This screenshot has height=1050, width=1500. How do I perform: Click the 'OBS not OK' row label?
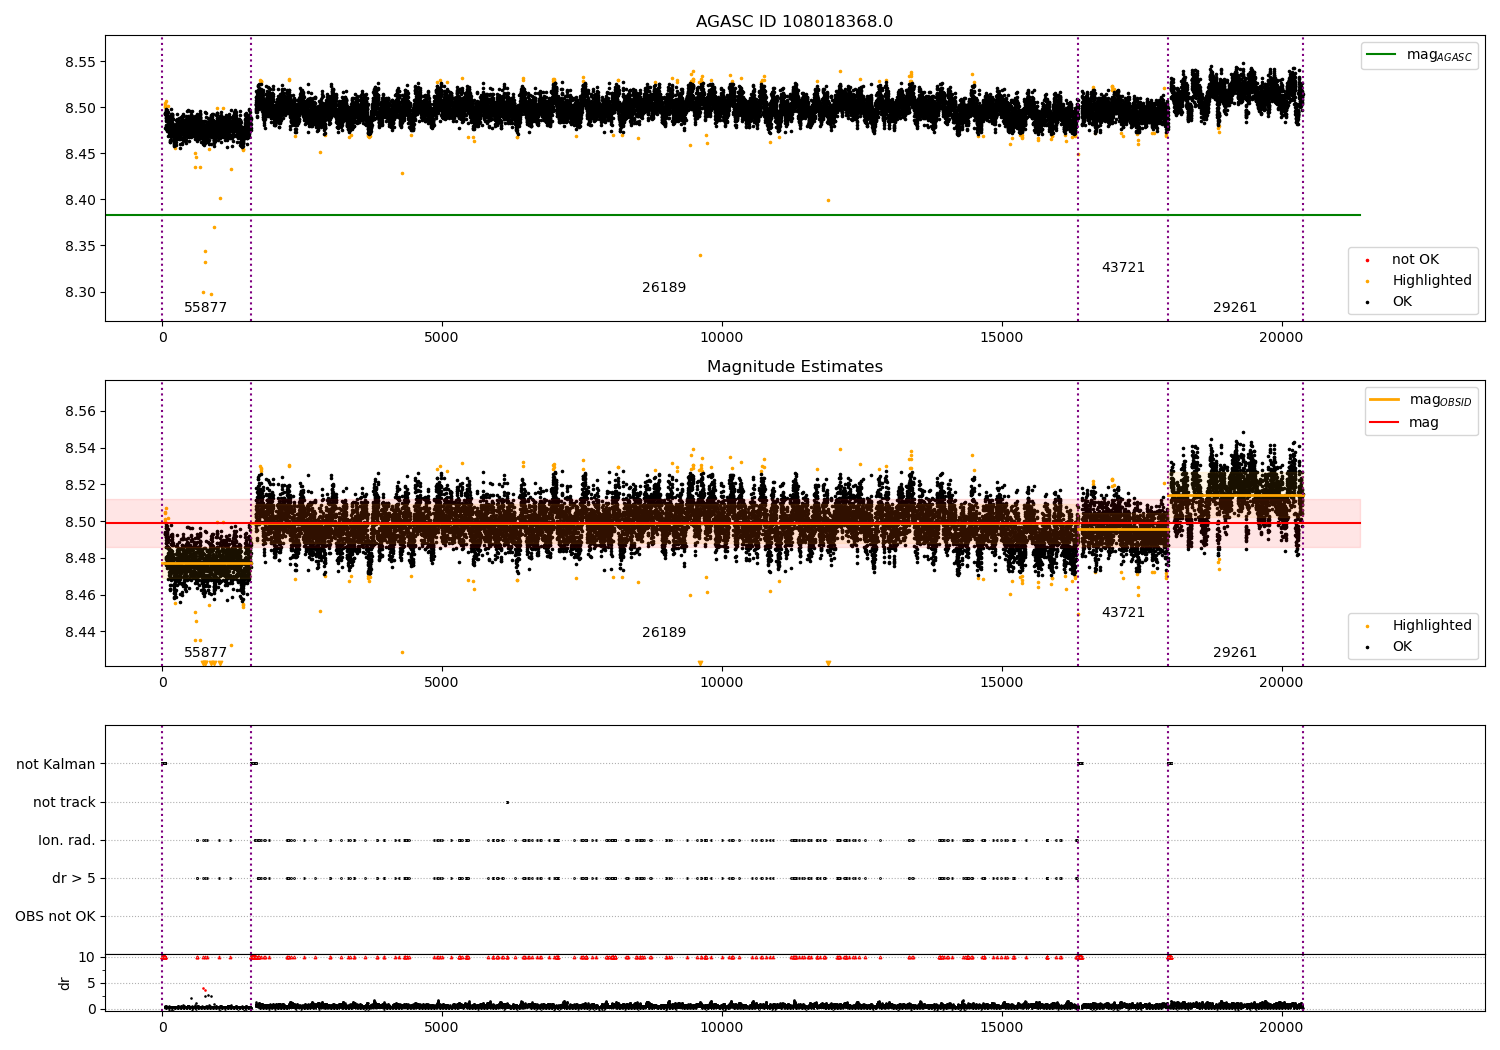point(55,917)
